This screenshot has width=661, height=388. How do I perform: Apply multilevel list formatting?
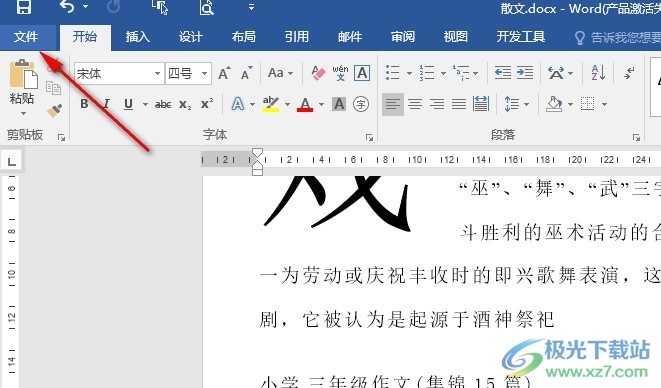coord(461,73)
